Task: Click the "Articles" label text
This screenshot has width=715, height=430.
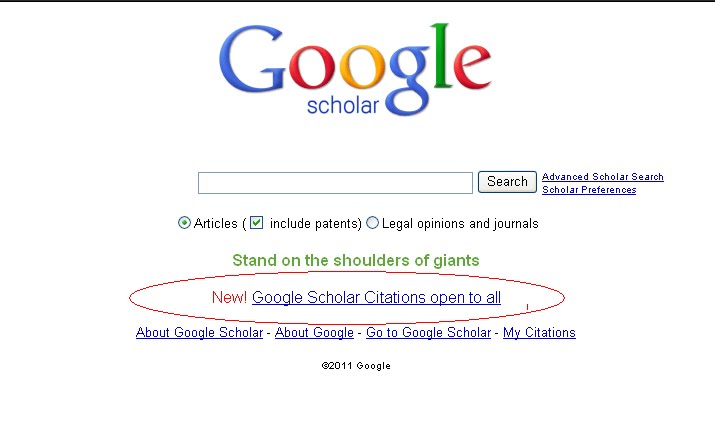Action: pos(216,224)
